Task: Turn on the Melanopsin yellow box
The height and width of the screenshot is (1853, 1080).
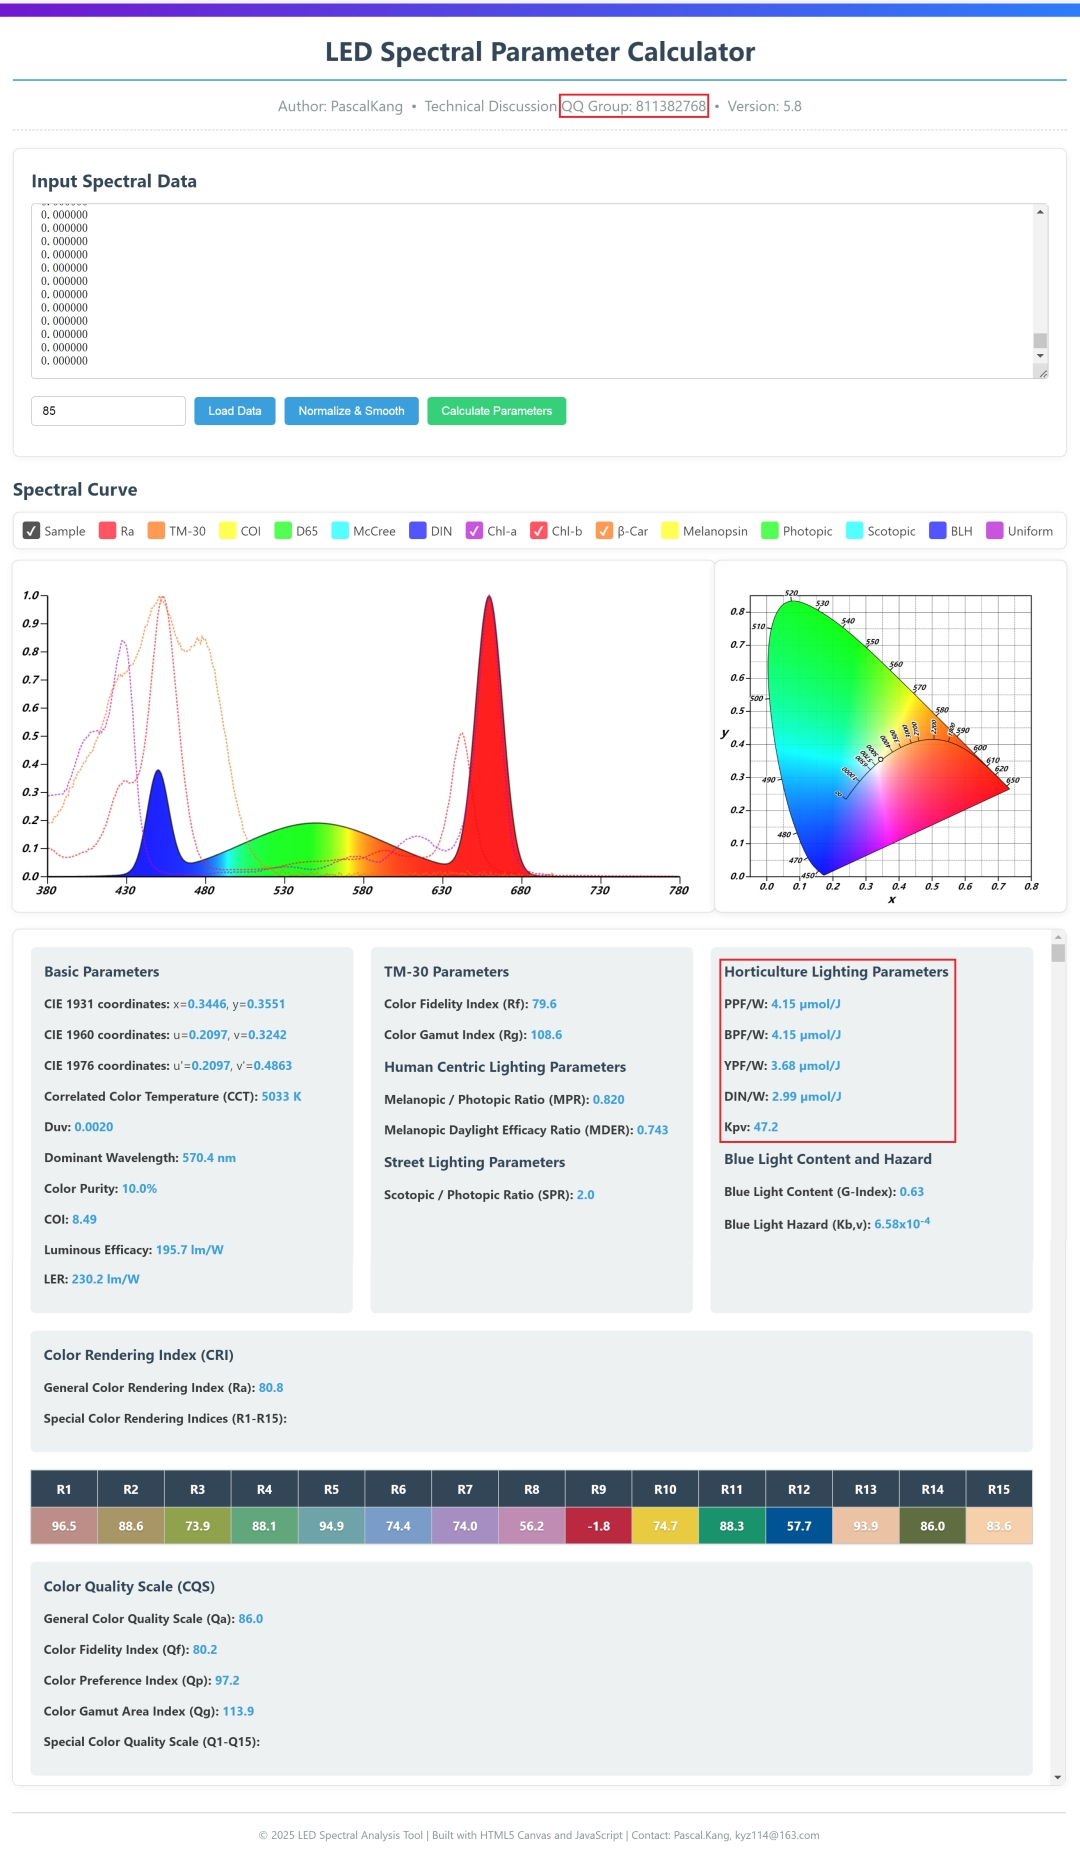Action: point(670,530)
